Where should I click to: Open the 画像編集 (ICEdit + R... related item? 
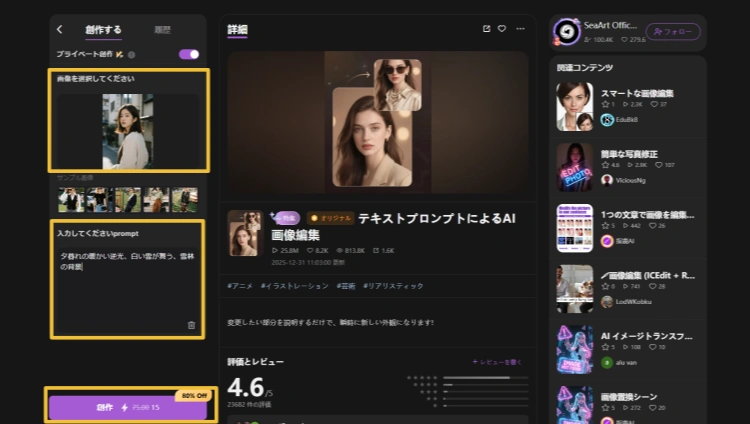tap(648, 276)
